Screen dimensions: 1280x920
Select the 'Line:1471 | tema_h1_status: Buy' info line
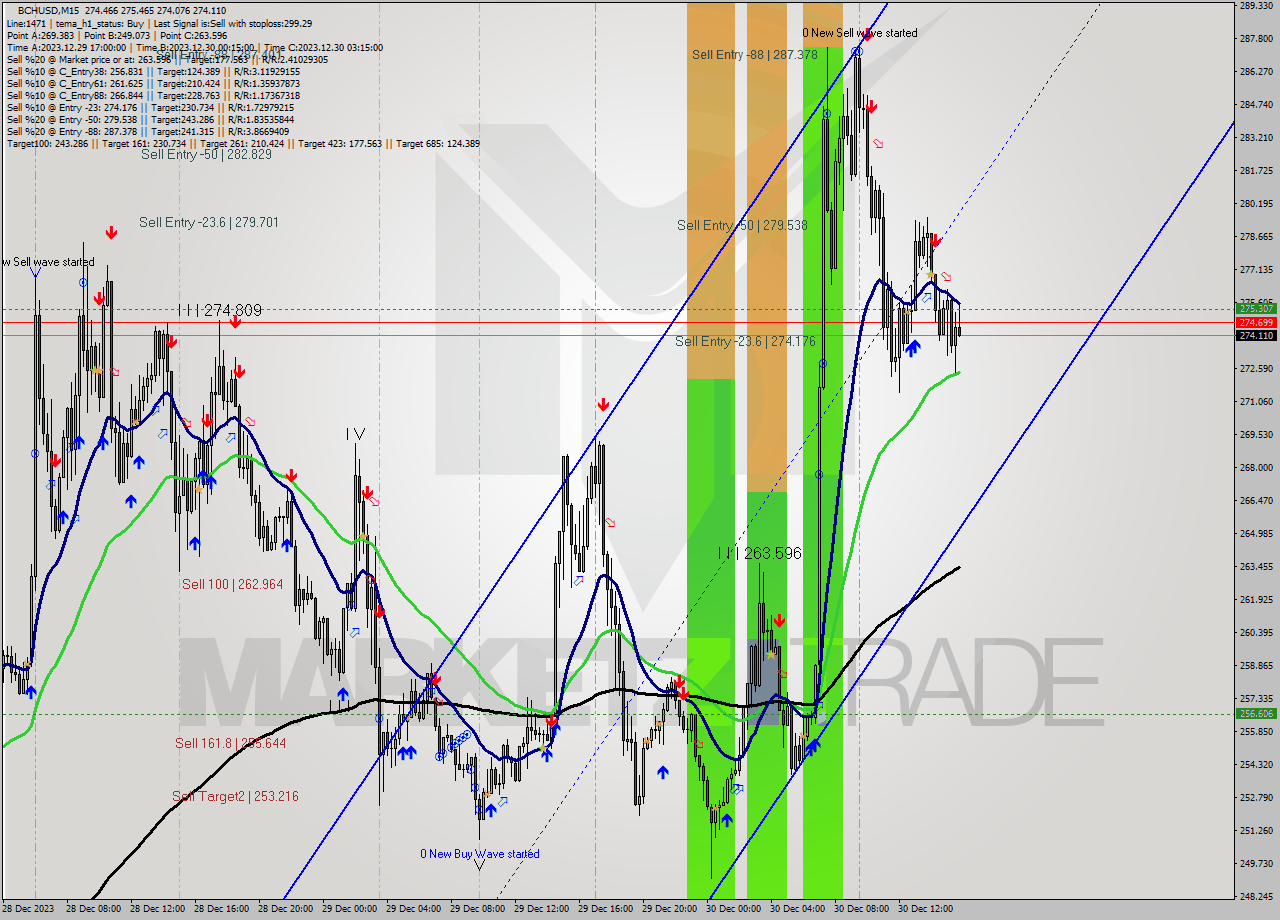pos(159,23)
